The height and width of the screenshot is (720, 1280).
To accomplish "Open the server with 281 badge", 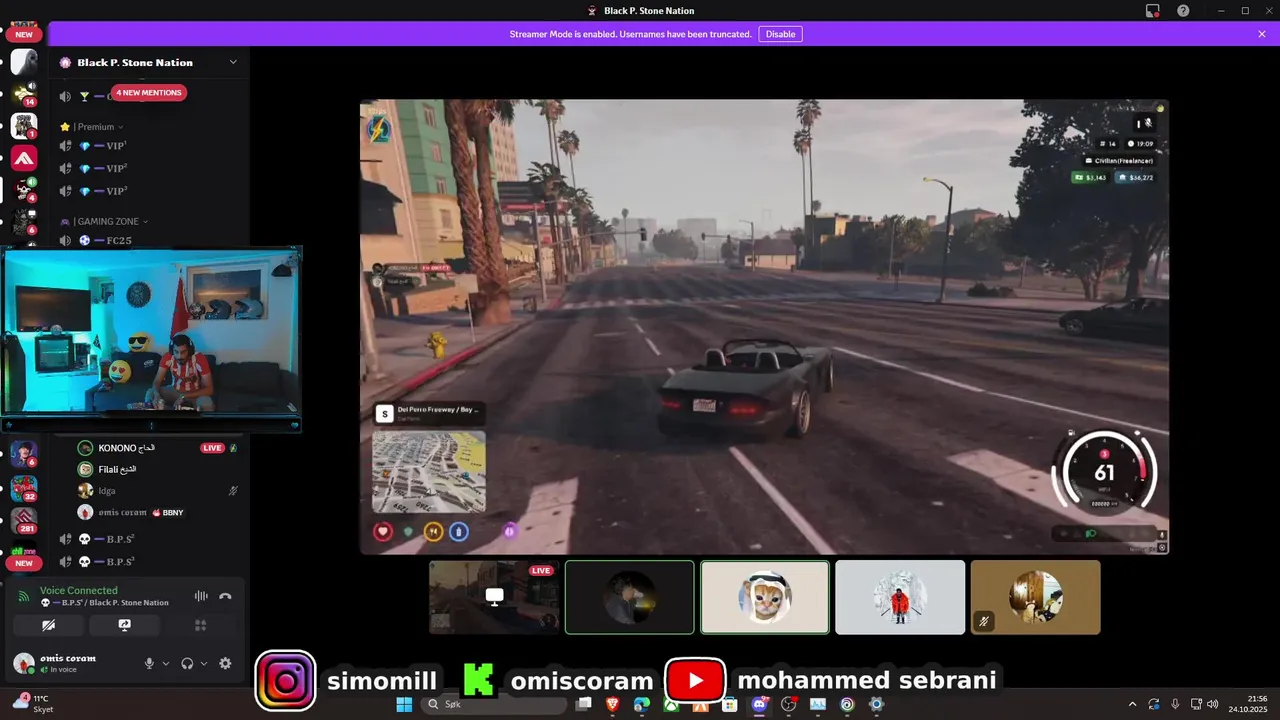I will coord(23,520).
